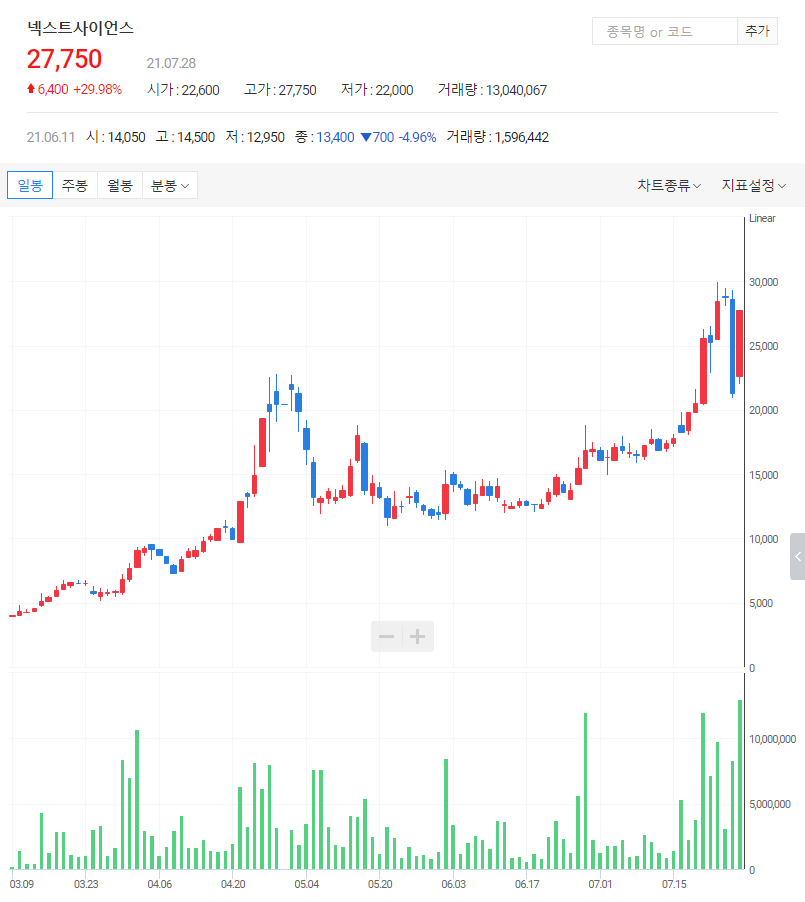Click the 5,000,000 volume axis label
This screenshot has width=805, height=902.
click(772, 804)
